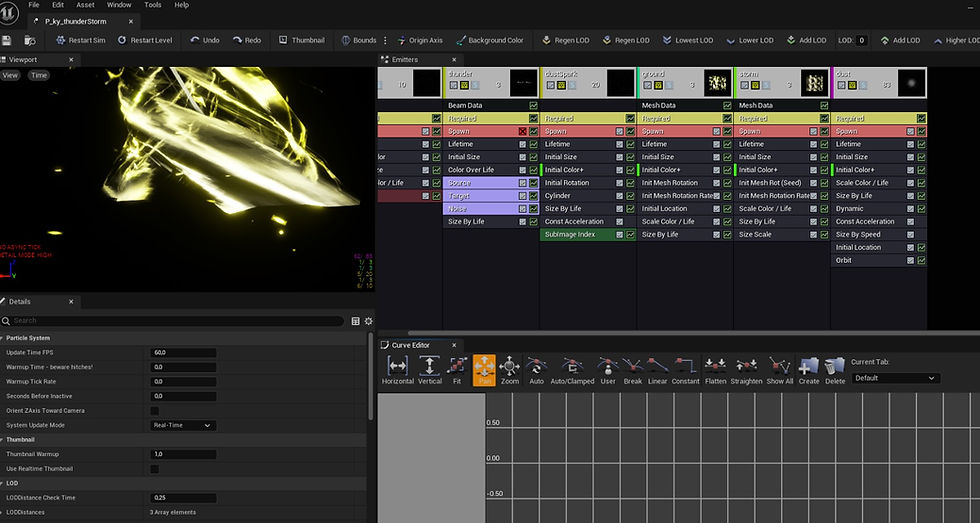
Task: Collapse the Particle System section
Action: [2, 338]
